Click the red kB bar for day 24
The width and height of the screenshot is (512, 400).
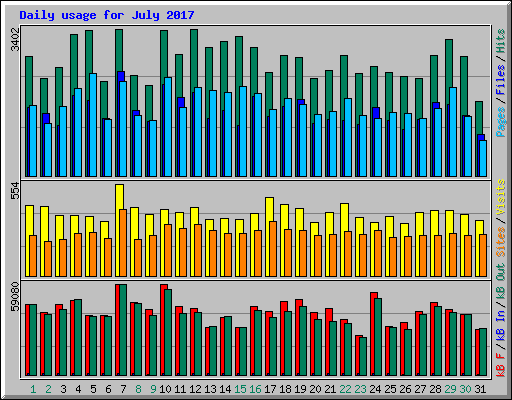(x=373, y=334)
